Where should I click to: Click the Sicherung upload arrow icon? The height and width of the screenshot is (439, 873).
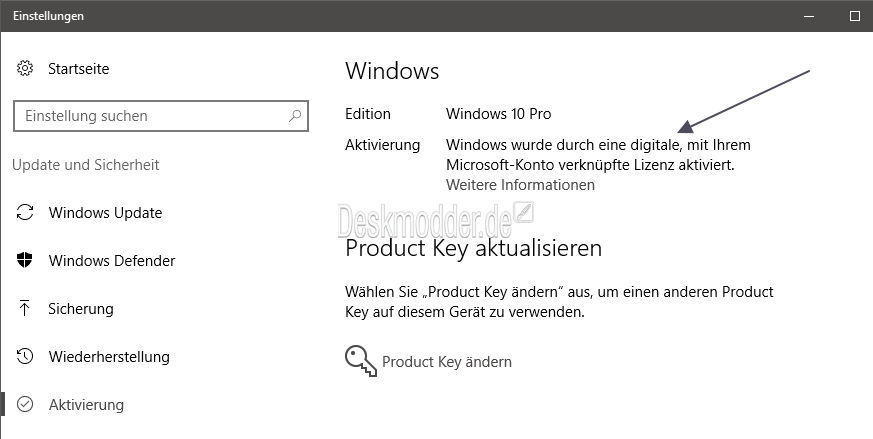click(24, 308)
